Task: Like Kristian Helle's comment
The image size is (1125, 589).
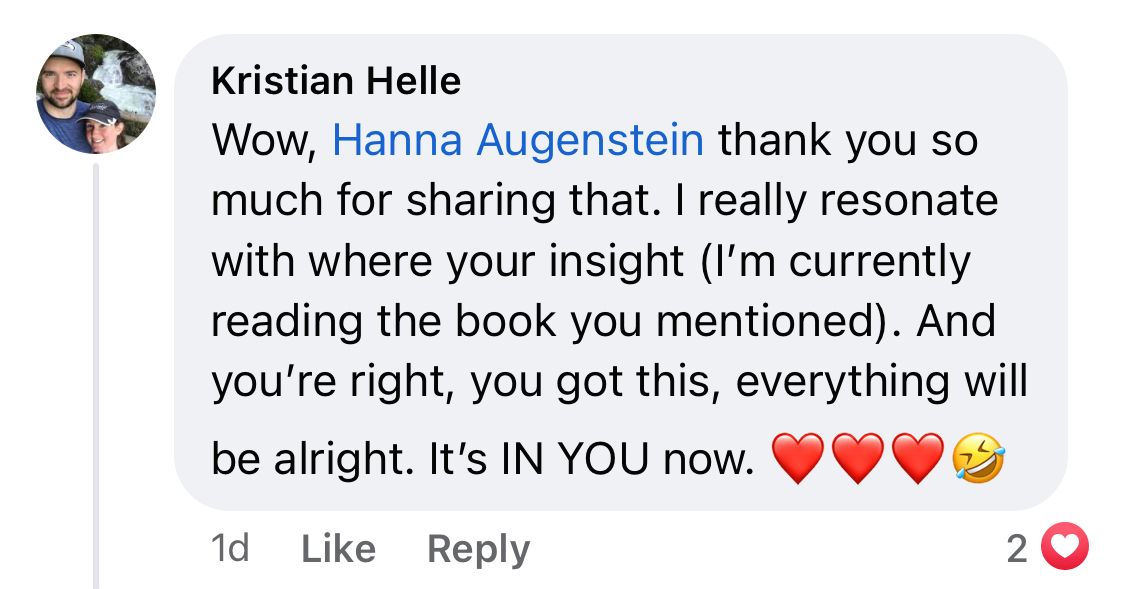Action: (338, 550)
